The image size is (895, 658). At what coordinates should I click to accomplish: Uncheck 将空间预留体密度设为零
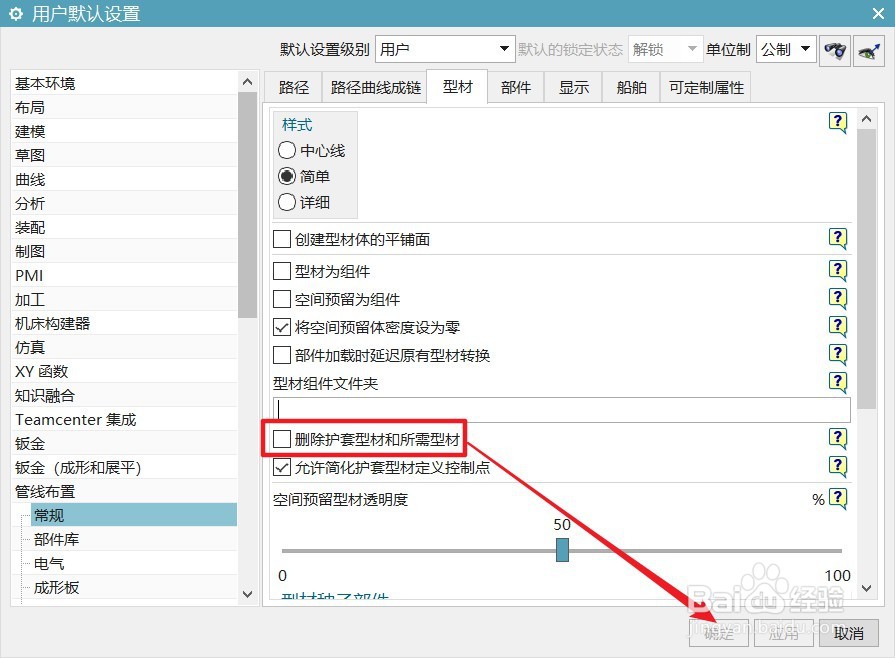pos(281,325)
